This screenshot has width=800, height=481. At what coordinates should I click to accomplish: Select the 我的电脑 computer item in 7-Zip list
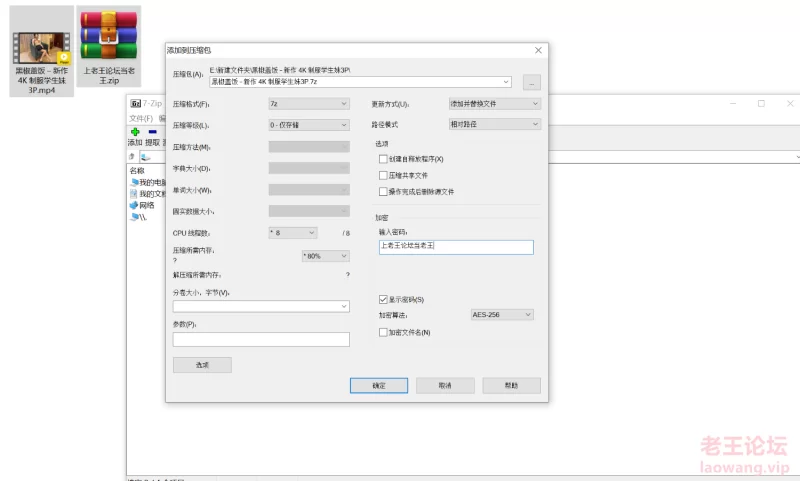tap(148, 182)
